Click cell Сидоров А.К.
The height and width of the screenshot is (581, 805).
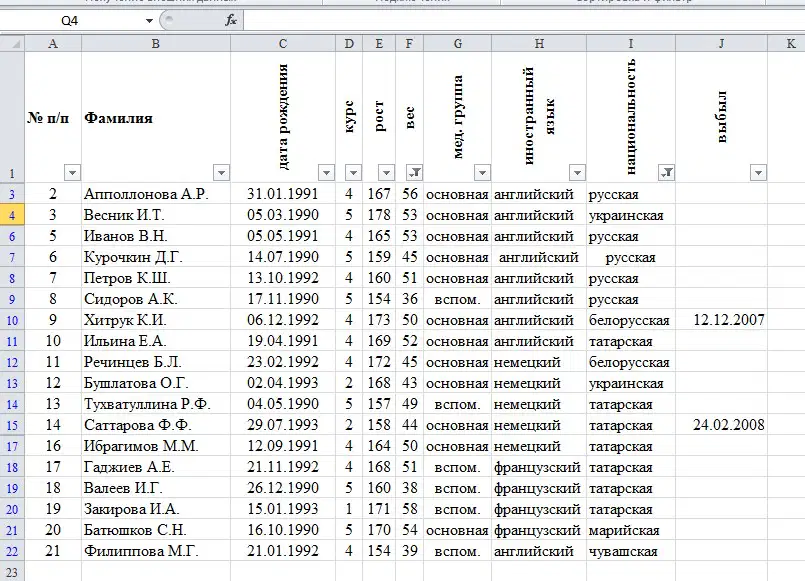(x=156, y=299)
